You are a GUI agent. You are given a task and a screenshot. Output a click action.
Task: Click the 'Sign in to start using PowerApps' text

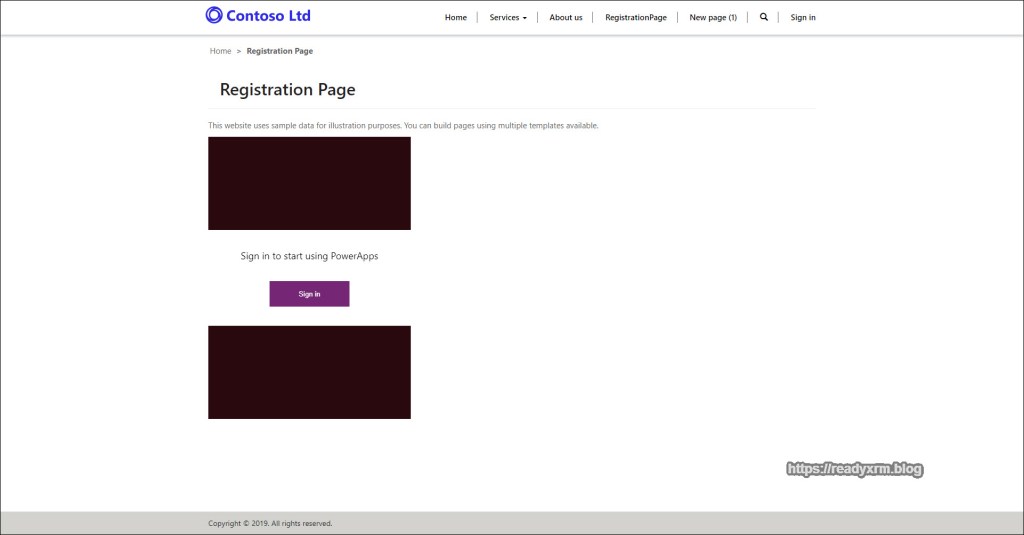click(x=309, y=256)
